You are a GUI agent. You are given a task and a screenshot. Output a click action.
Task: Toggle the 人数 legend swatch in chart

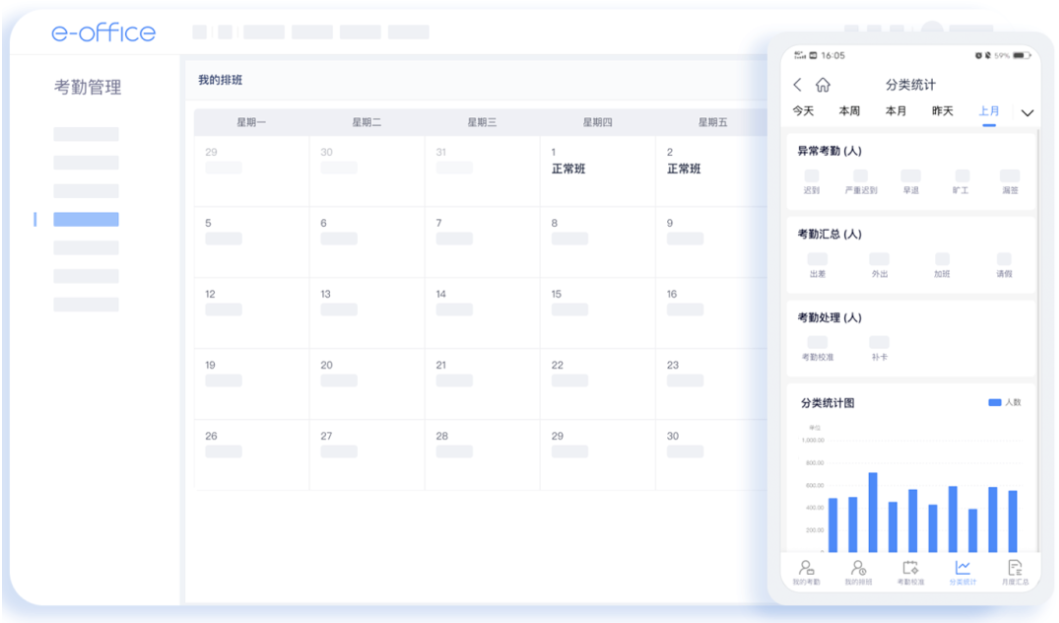point(994,402)
